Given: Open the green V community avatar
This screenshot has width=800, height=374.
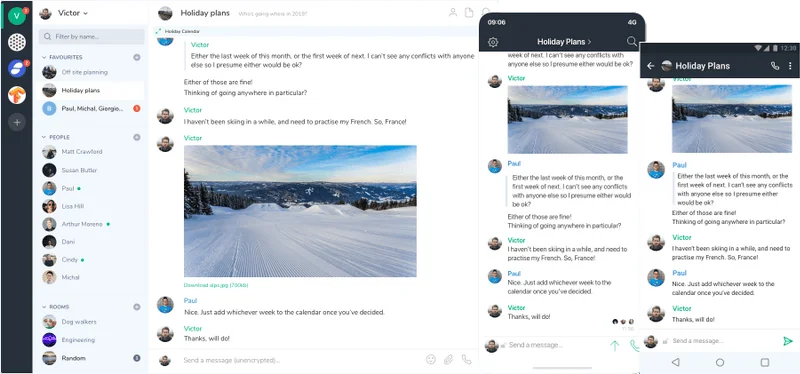Looking at the screenshot, I should pyautogui.click(x=17, y=17).
